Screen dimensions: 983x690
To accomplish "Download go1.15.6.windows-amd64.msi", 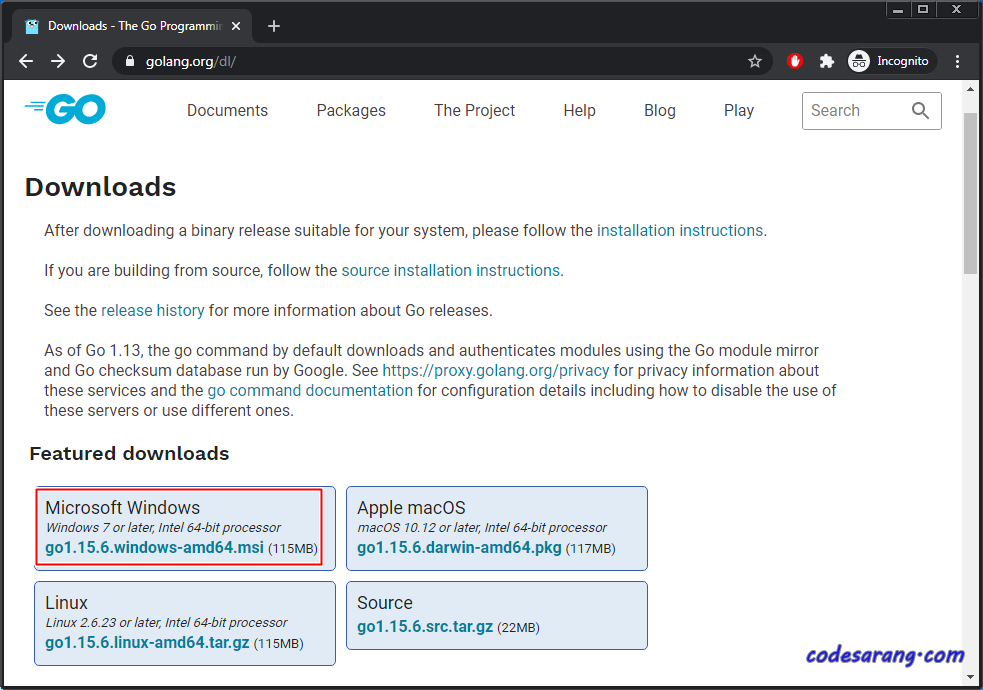I will 154,547.
